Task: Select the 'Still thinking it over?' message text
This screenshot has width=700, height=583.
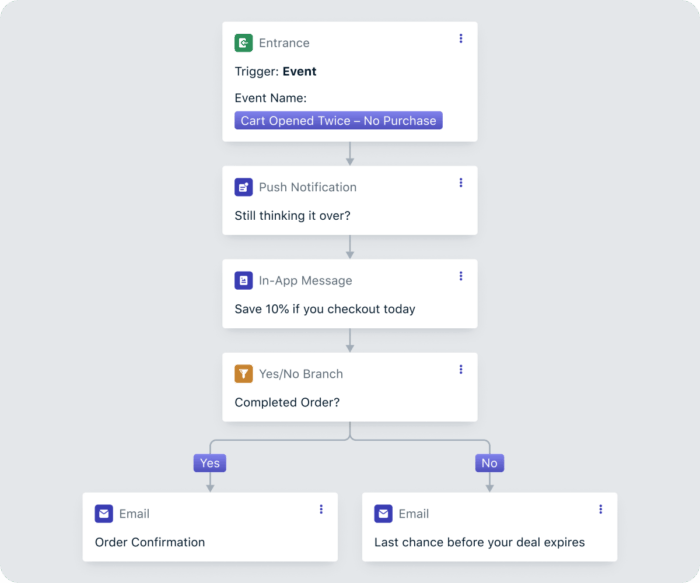Action: (294, 215)
